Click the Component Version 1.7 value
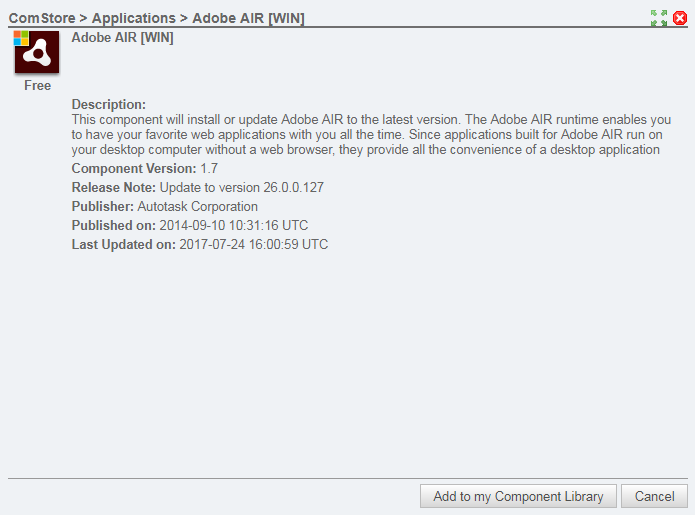 coord(209,168)
